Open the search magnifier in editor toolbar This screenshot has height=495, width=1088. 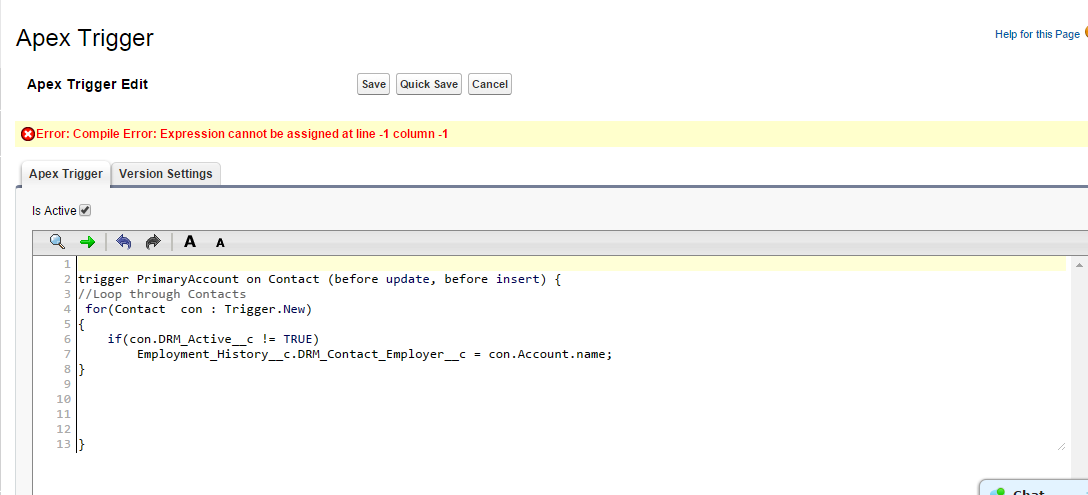click(x=57, y=242)
